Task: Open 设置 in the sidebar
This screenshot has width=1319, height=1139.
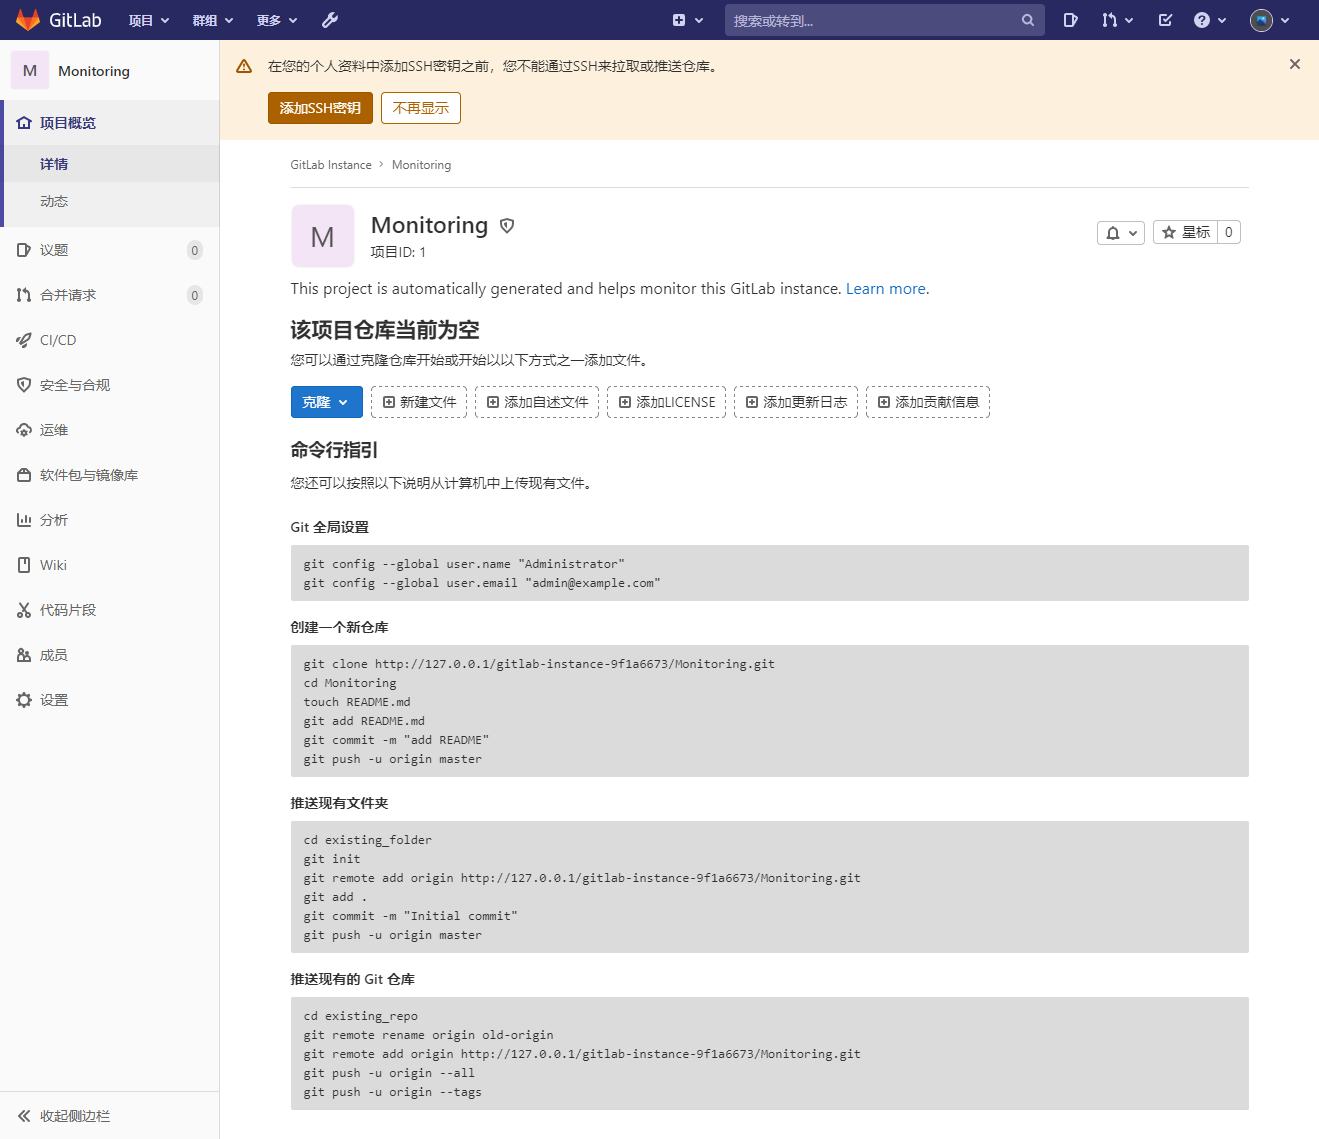Action: click(x=110, y=700)
